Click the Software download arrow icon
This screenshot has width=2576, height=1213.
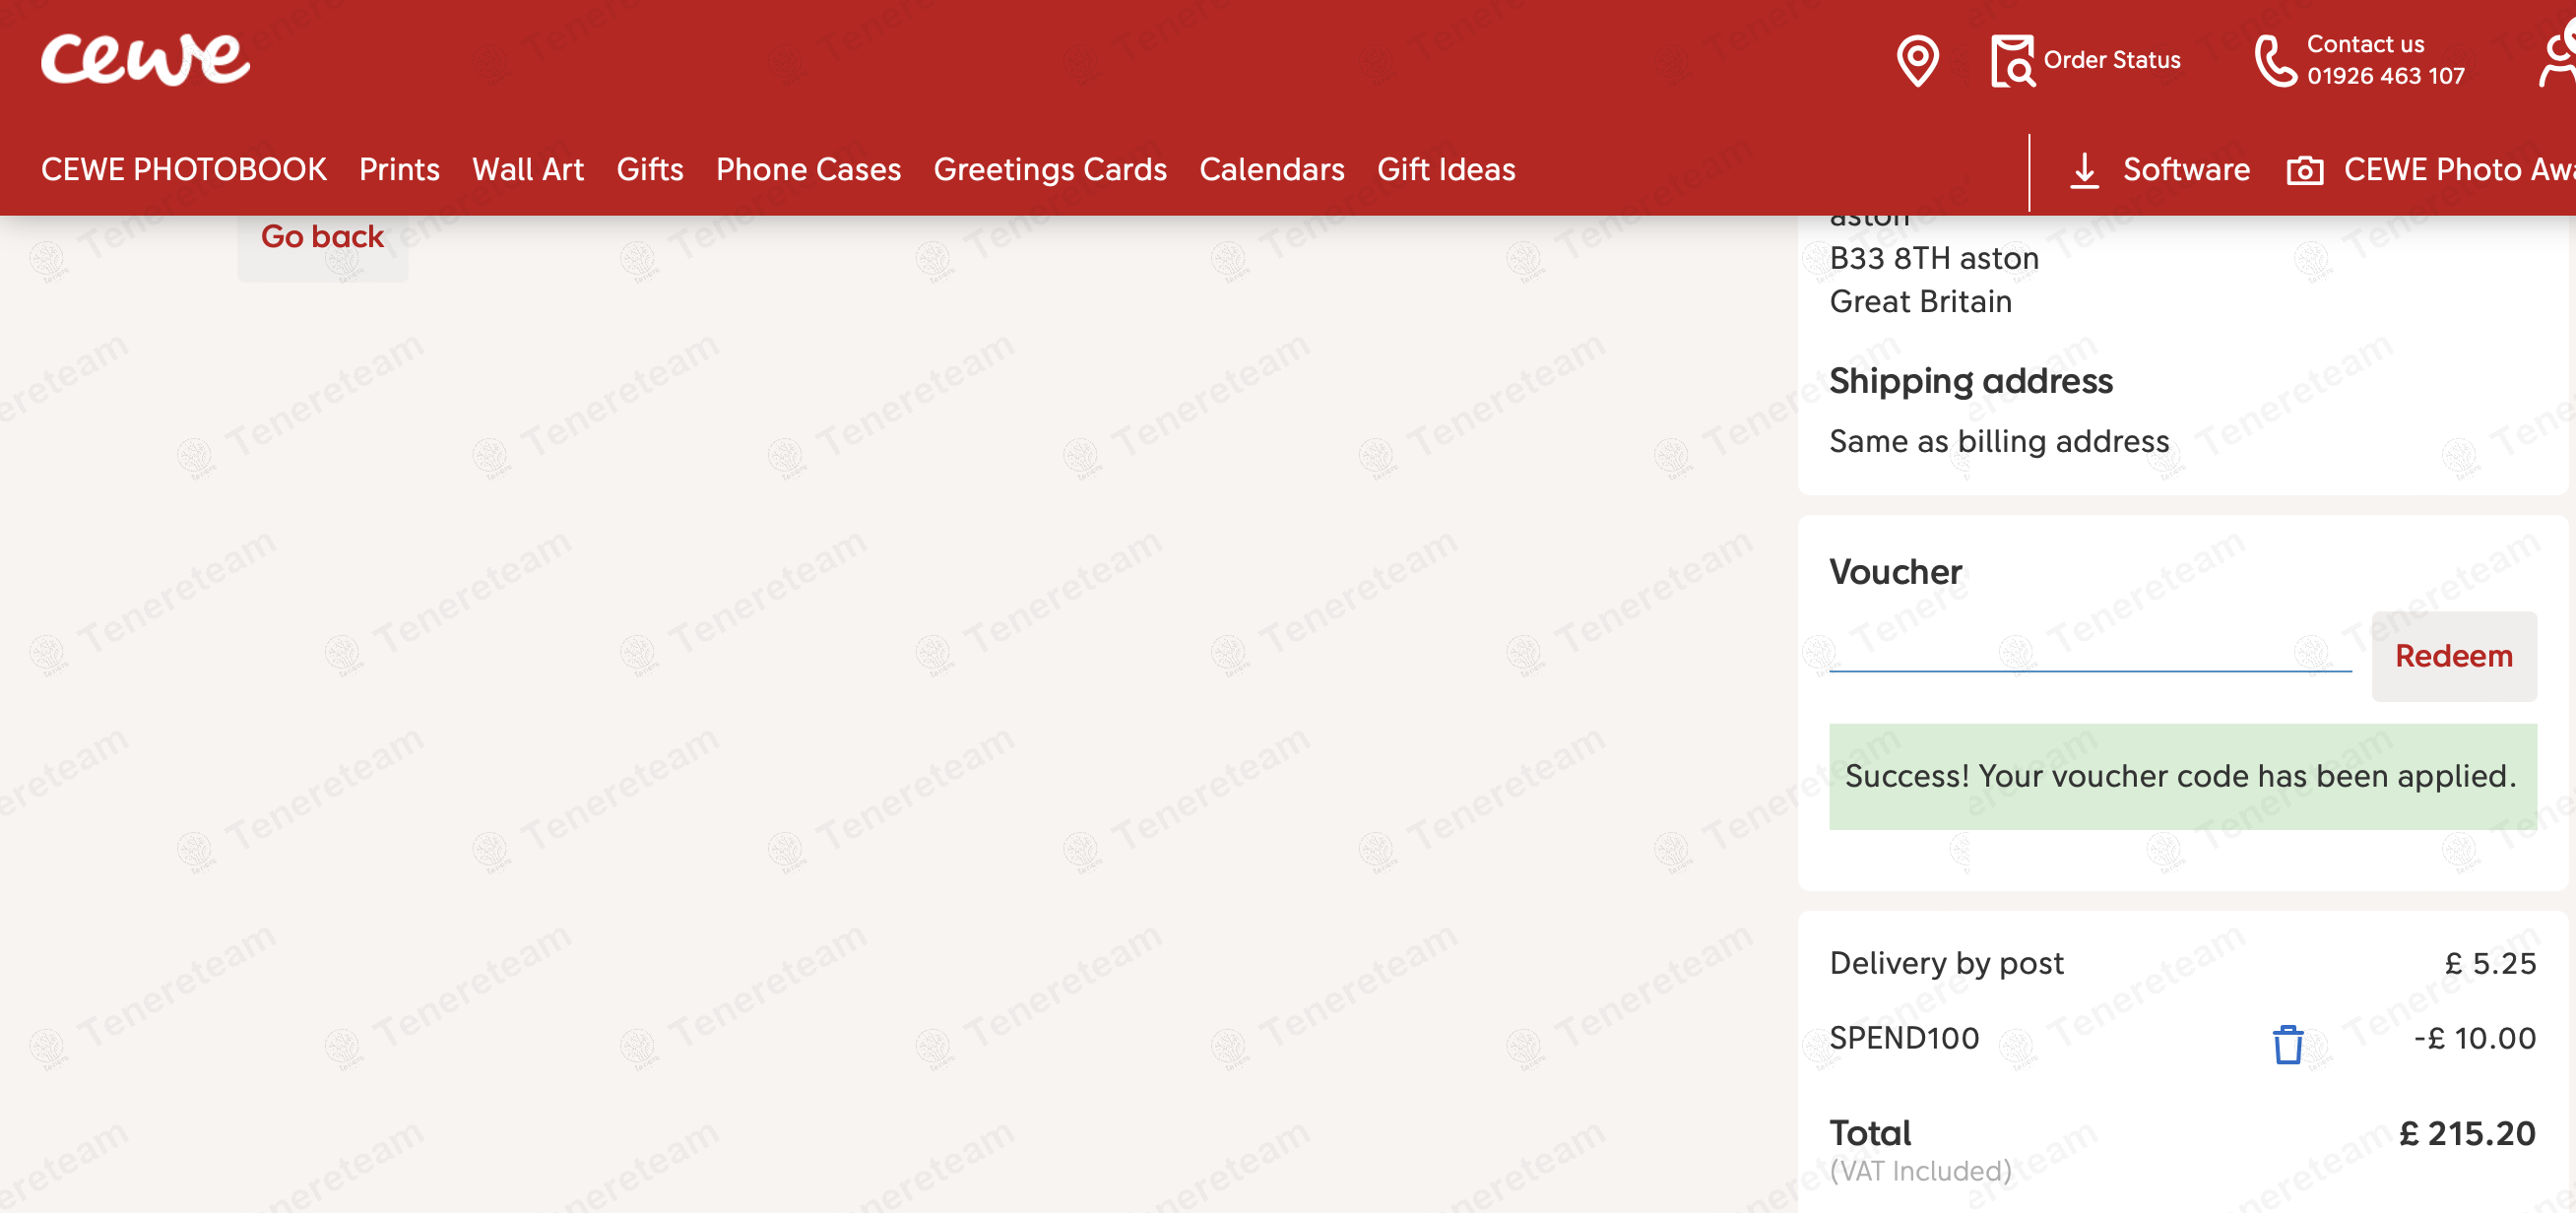click(x=2084, y=170)
